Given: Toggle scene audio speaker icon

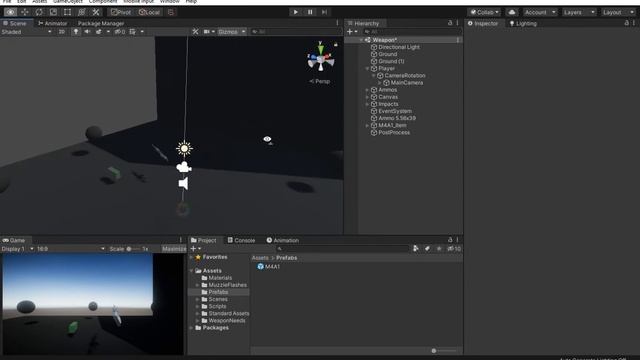Looking at the screenshot, I should click(87, 31).
